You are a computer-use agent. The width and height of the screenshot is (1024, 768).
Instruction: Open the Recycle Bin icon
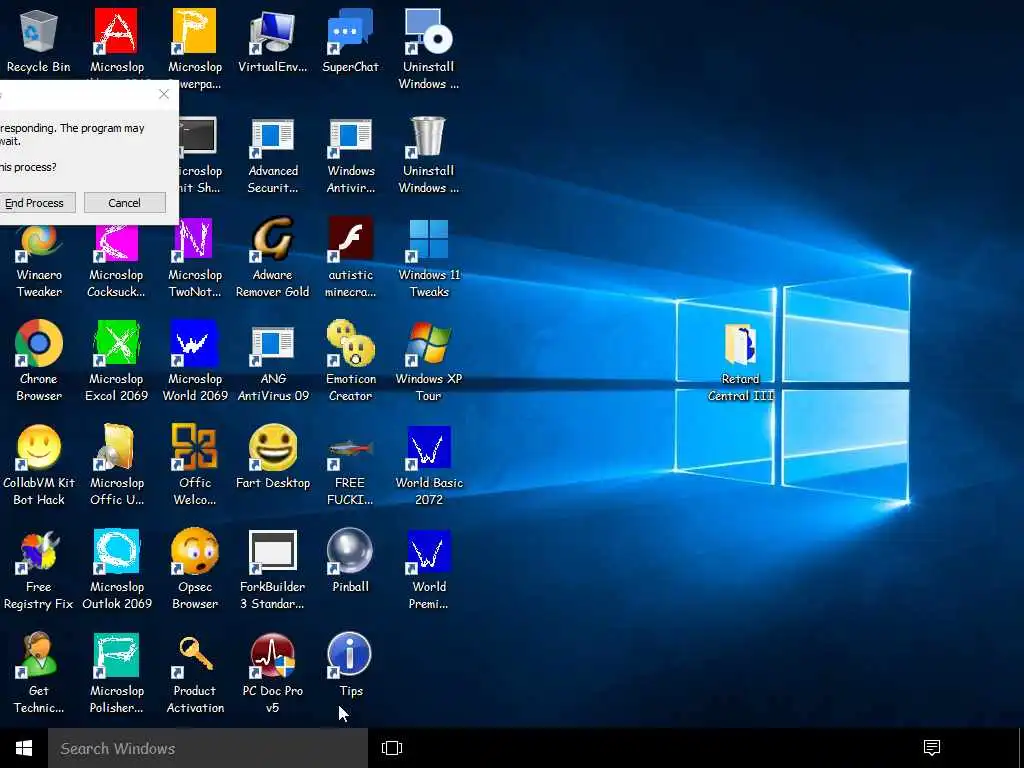tap(39, 31)
